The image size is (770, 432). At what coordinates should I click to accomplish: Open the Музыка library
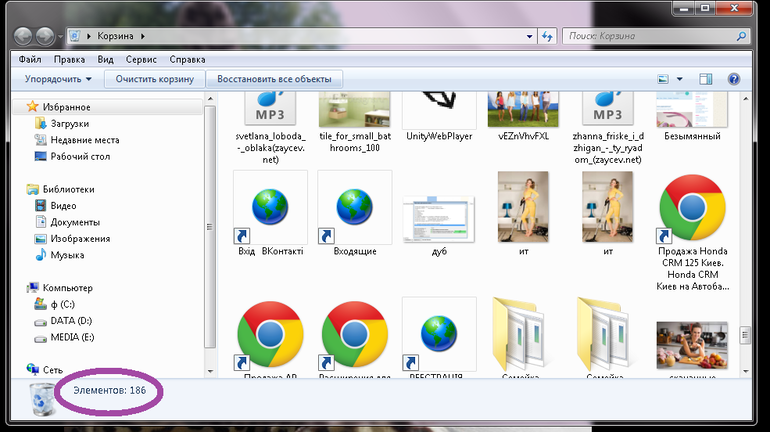(67, 255)
